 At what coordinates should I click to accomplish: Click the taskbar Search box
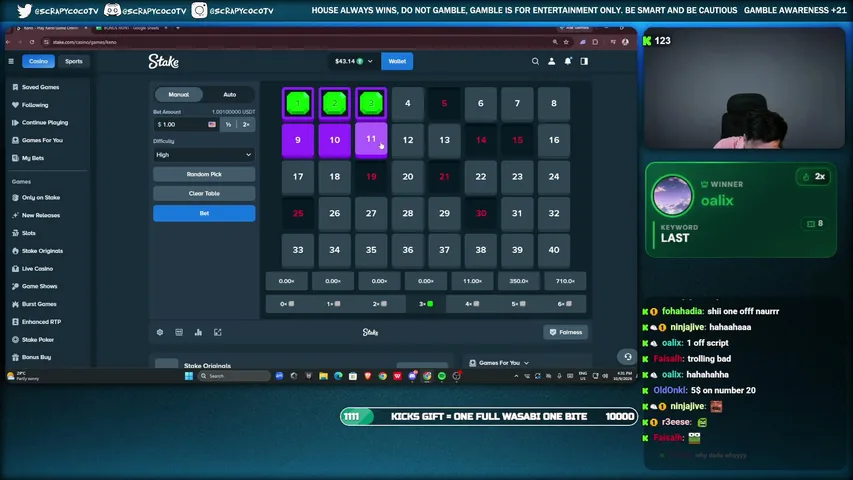(234, 376)
